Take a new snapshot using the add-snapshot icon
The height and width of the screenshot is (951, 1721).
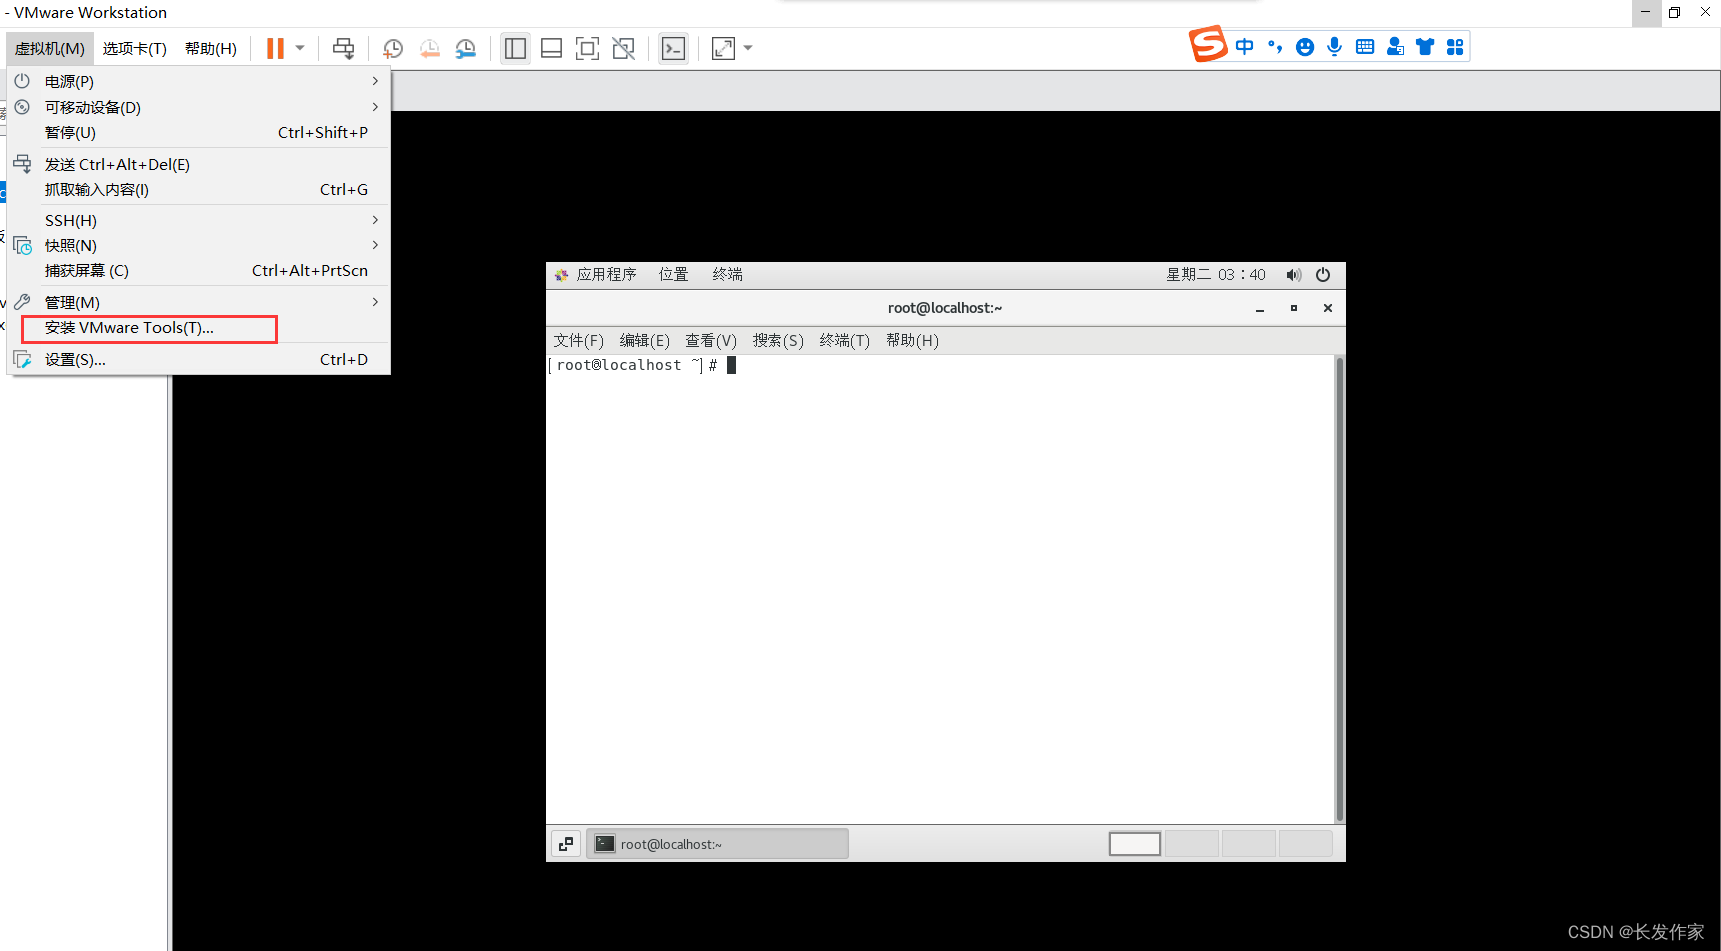(392, 48)
